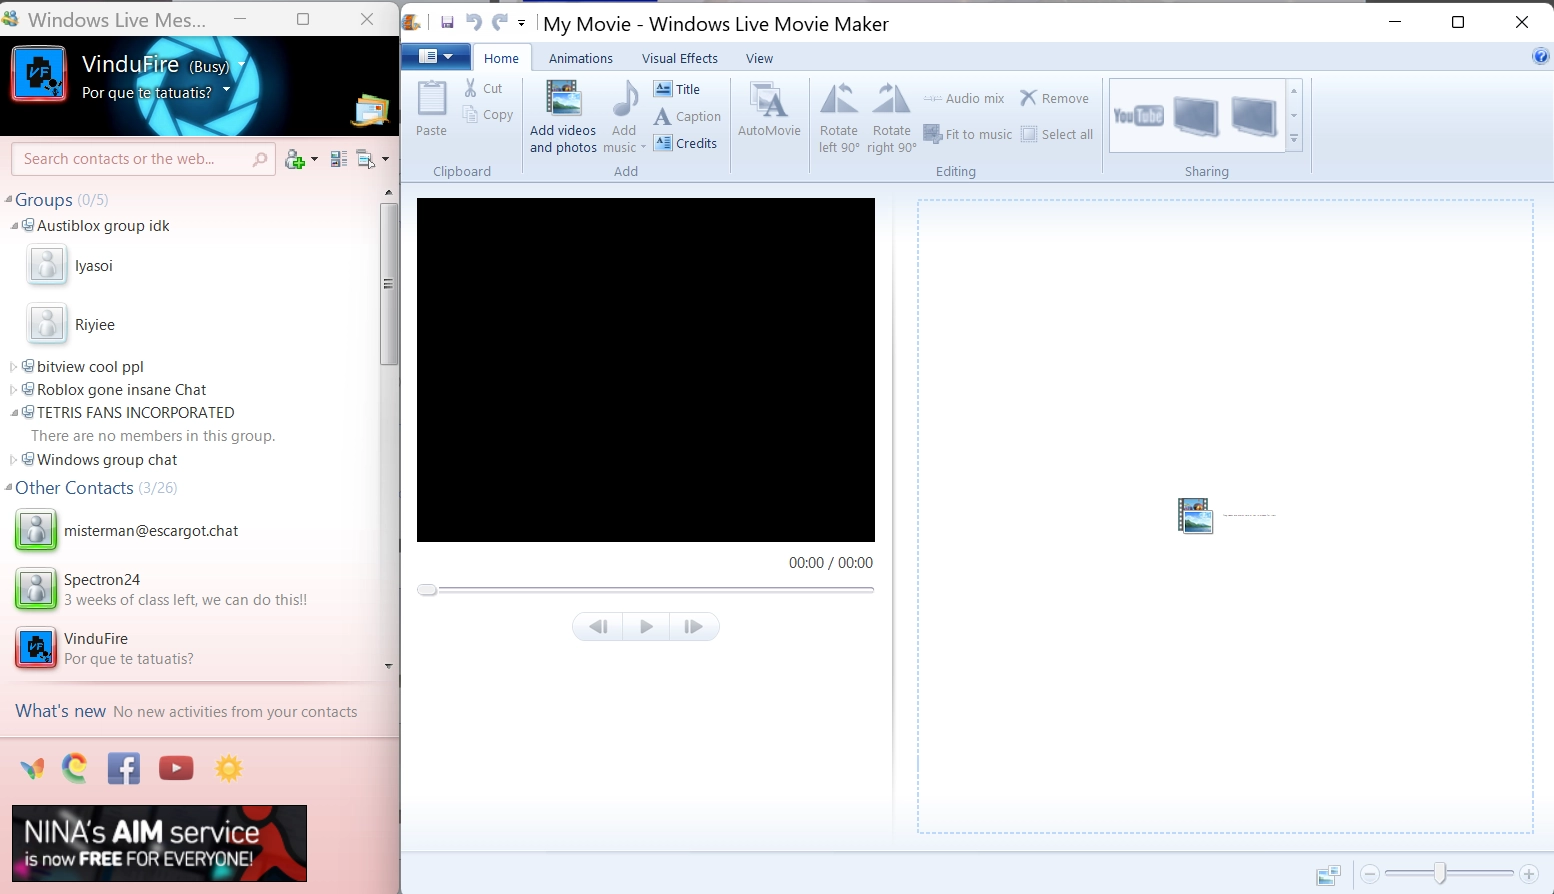1554x894 pixels.
Task: Add Credits to the movie
Action: click(x=685, y=143)
